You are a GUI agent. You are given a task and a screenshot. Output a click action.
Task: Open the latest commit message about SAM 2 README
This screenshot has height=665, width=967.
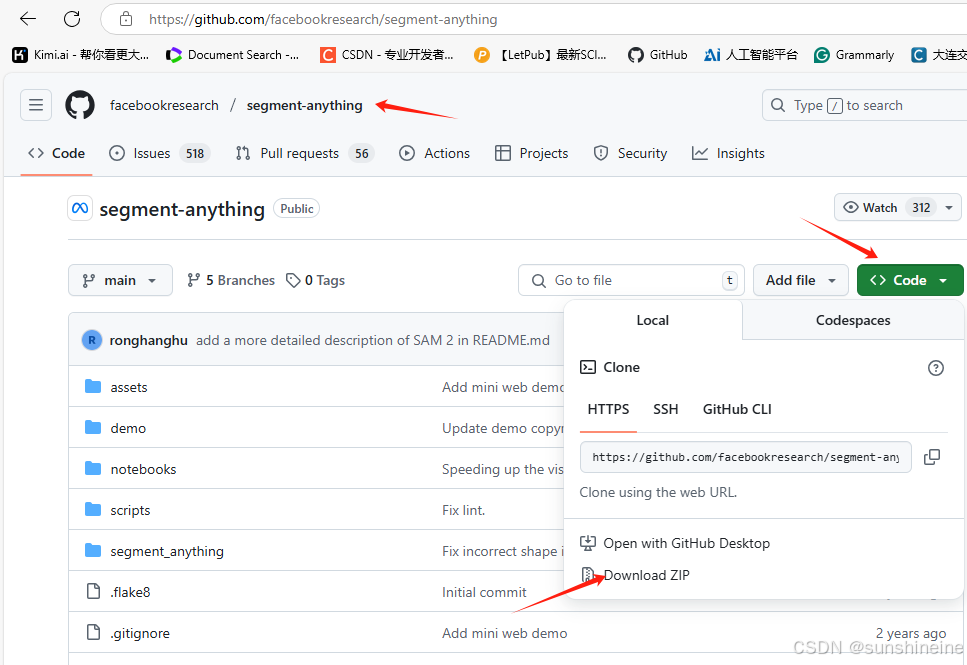[373, 341]
